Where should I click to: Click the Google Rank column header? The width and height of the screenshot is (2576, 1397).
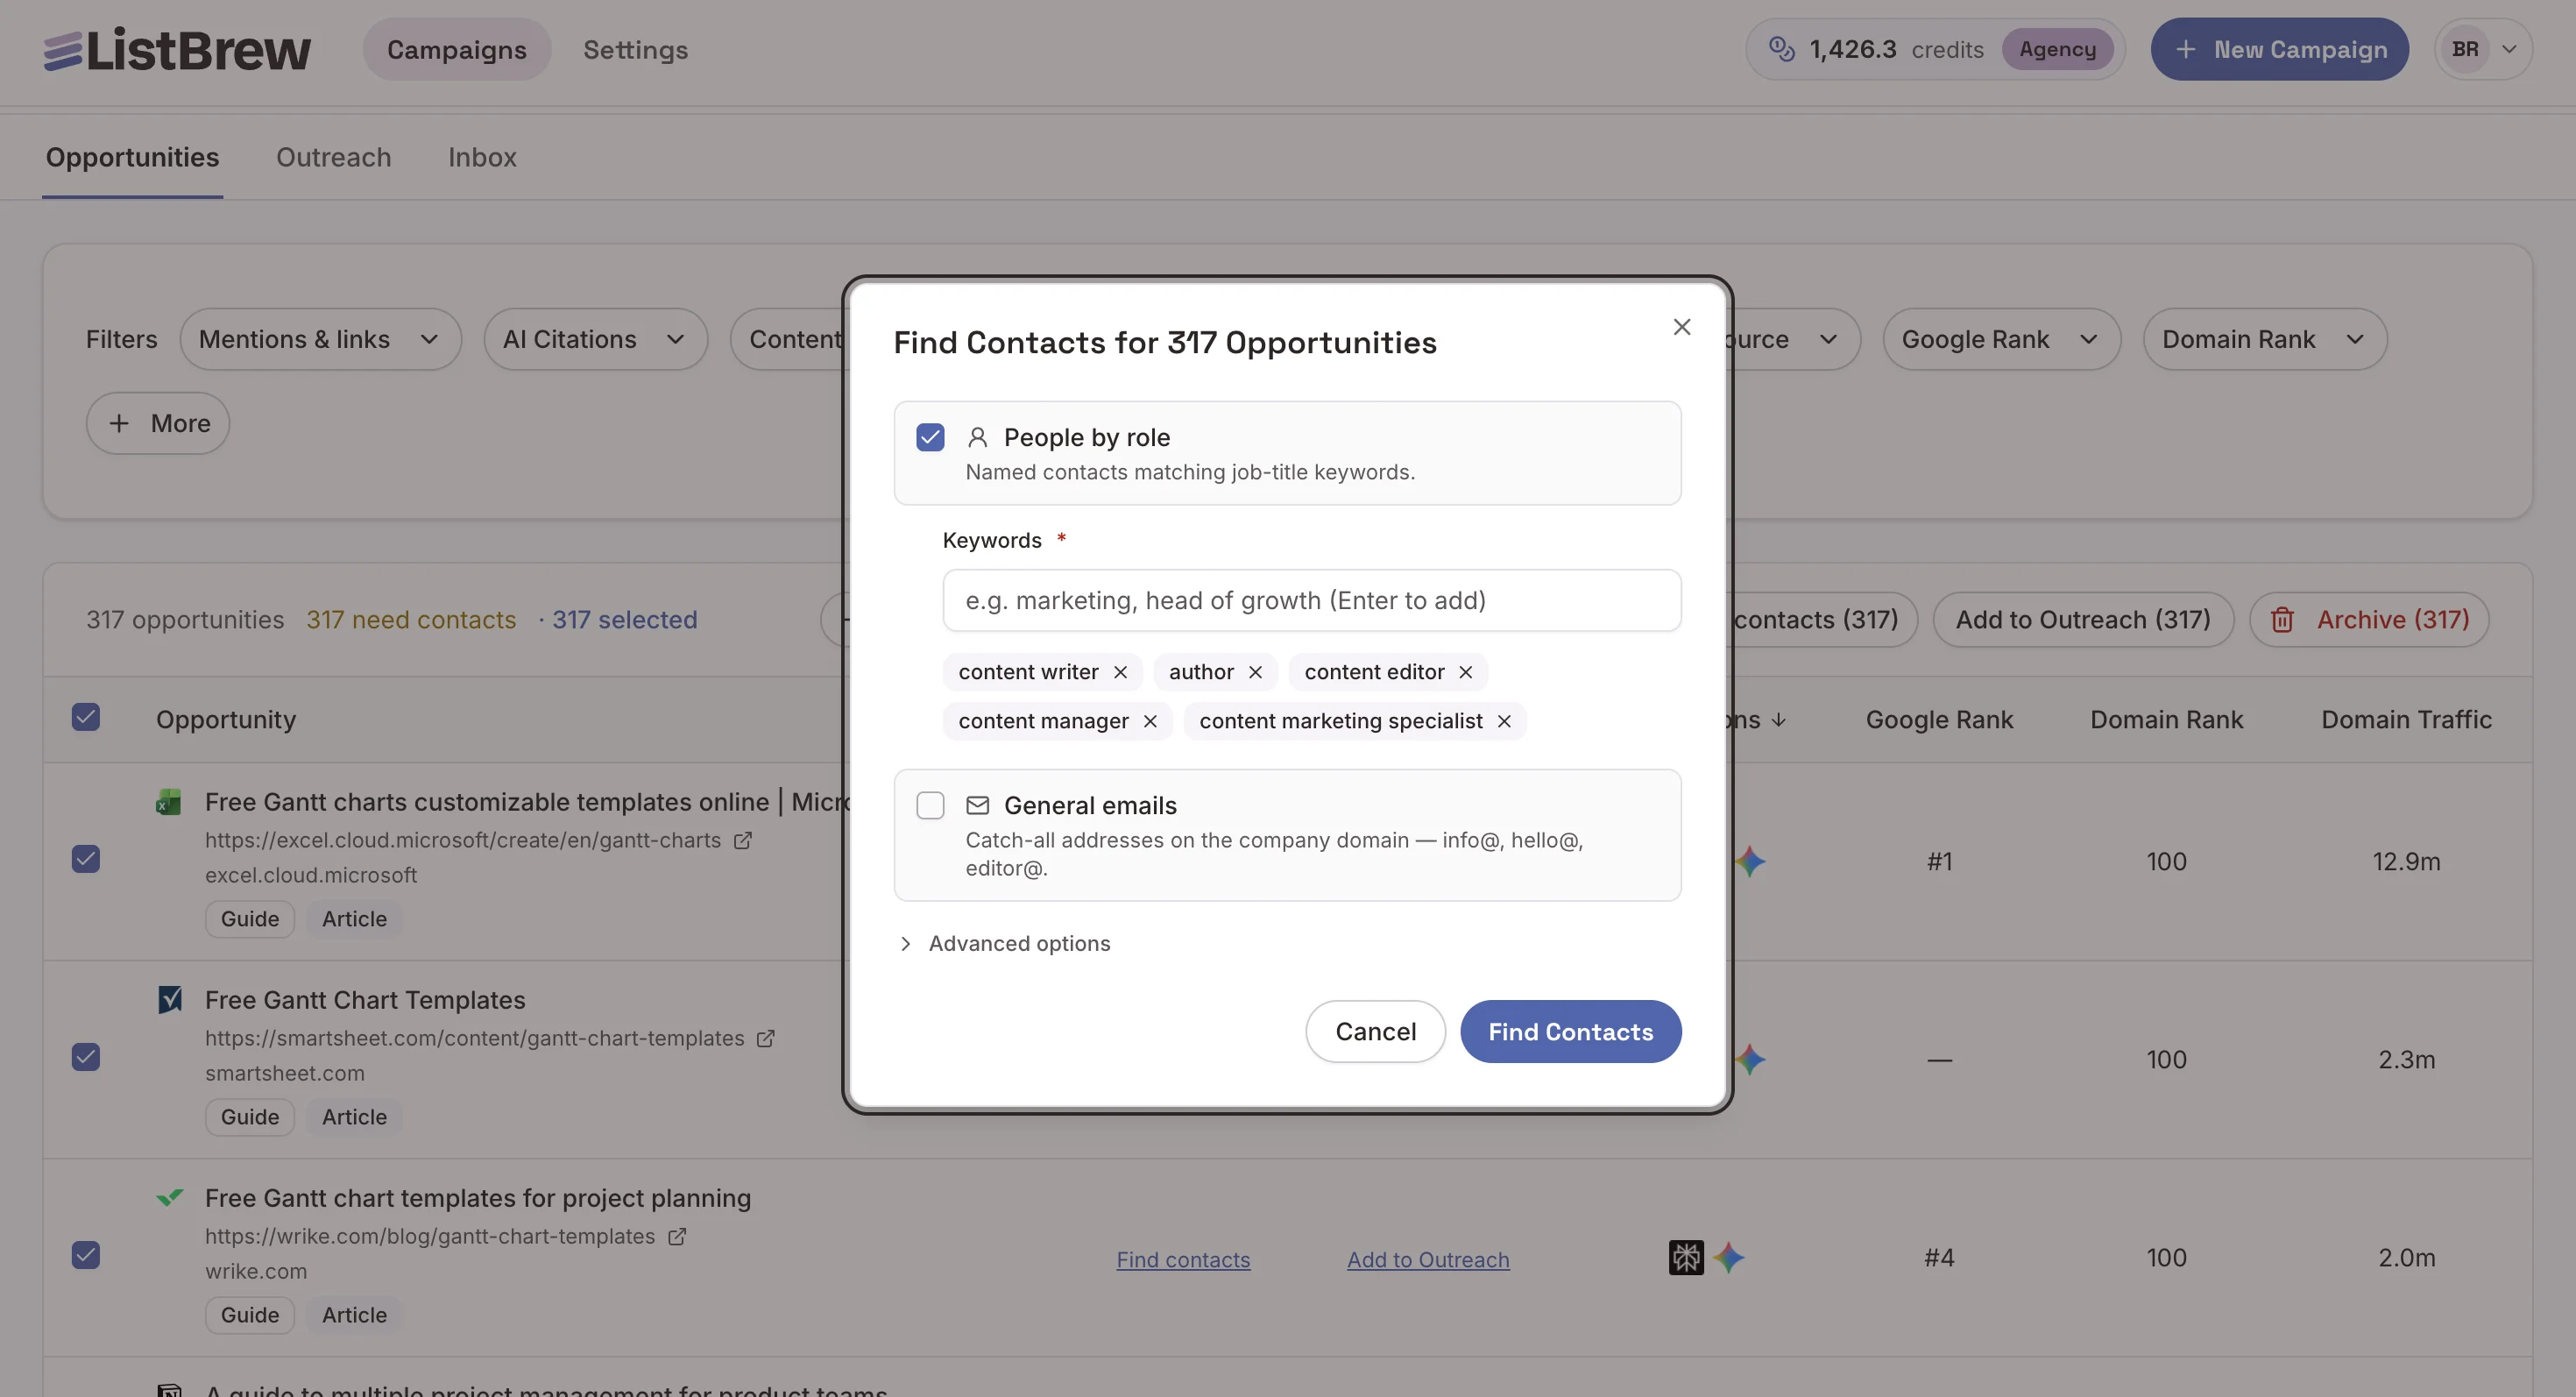click(x=1939, y=719)
